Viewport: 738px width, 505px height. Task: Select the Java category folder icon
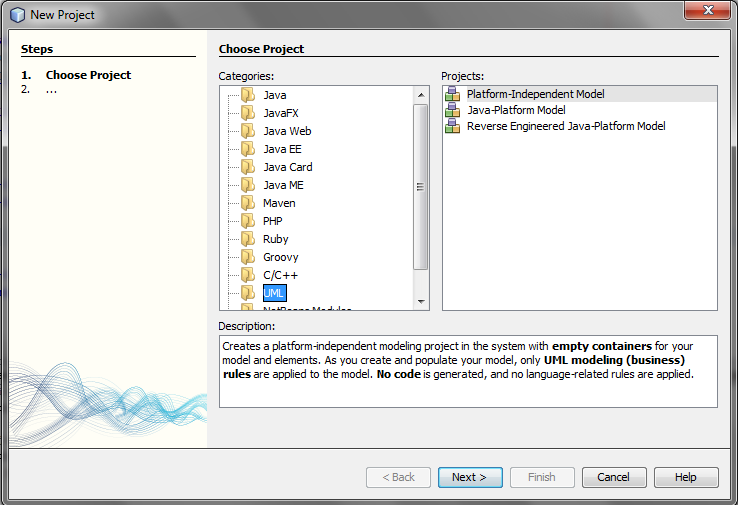click(x=248, y=95)
